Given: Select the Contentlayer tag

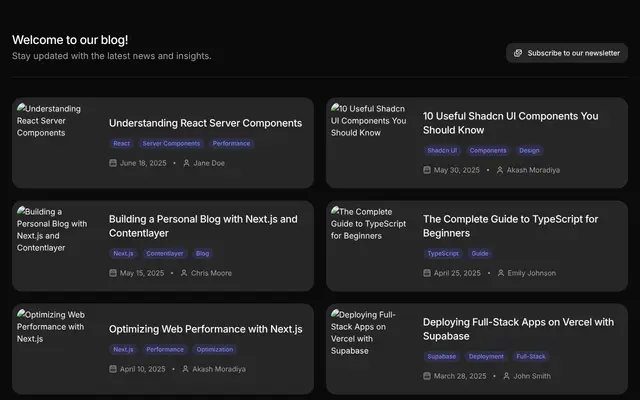Looking at the screenshot, I should pos(165,253).
